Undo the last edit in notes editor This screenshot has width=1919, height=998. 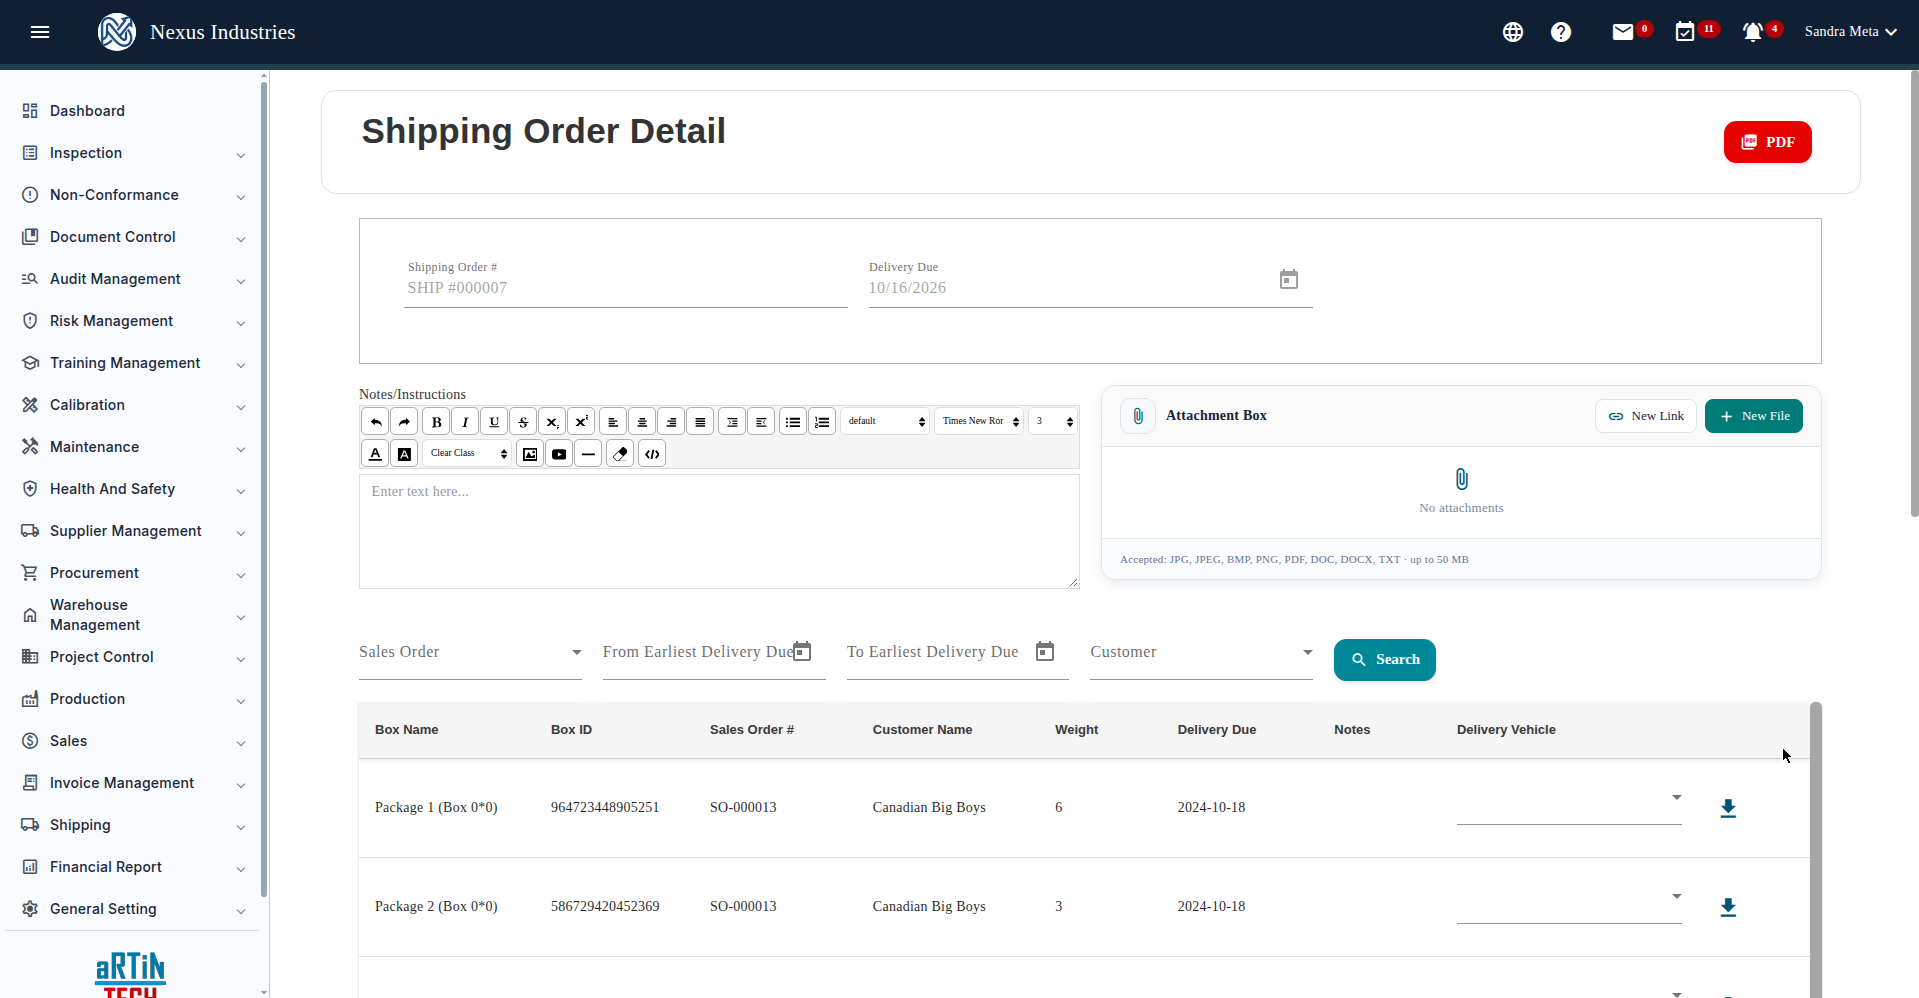coord(375,422)
